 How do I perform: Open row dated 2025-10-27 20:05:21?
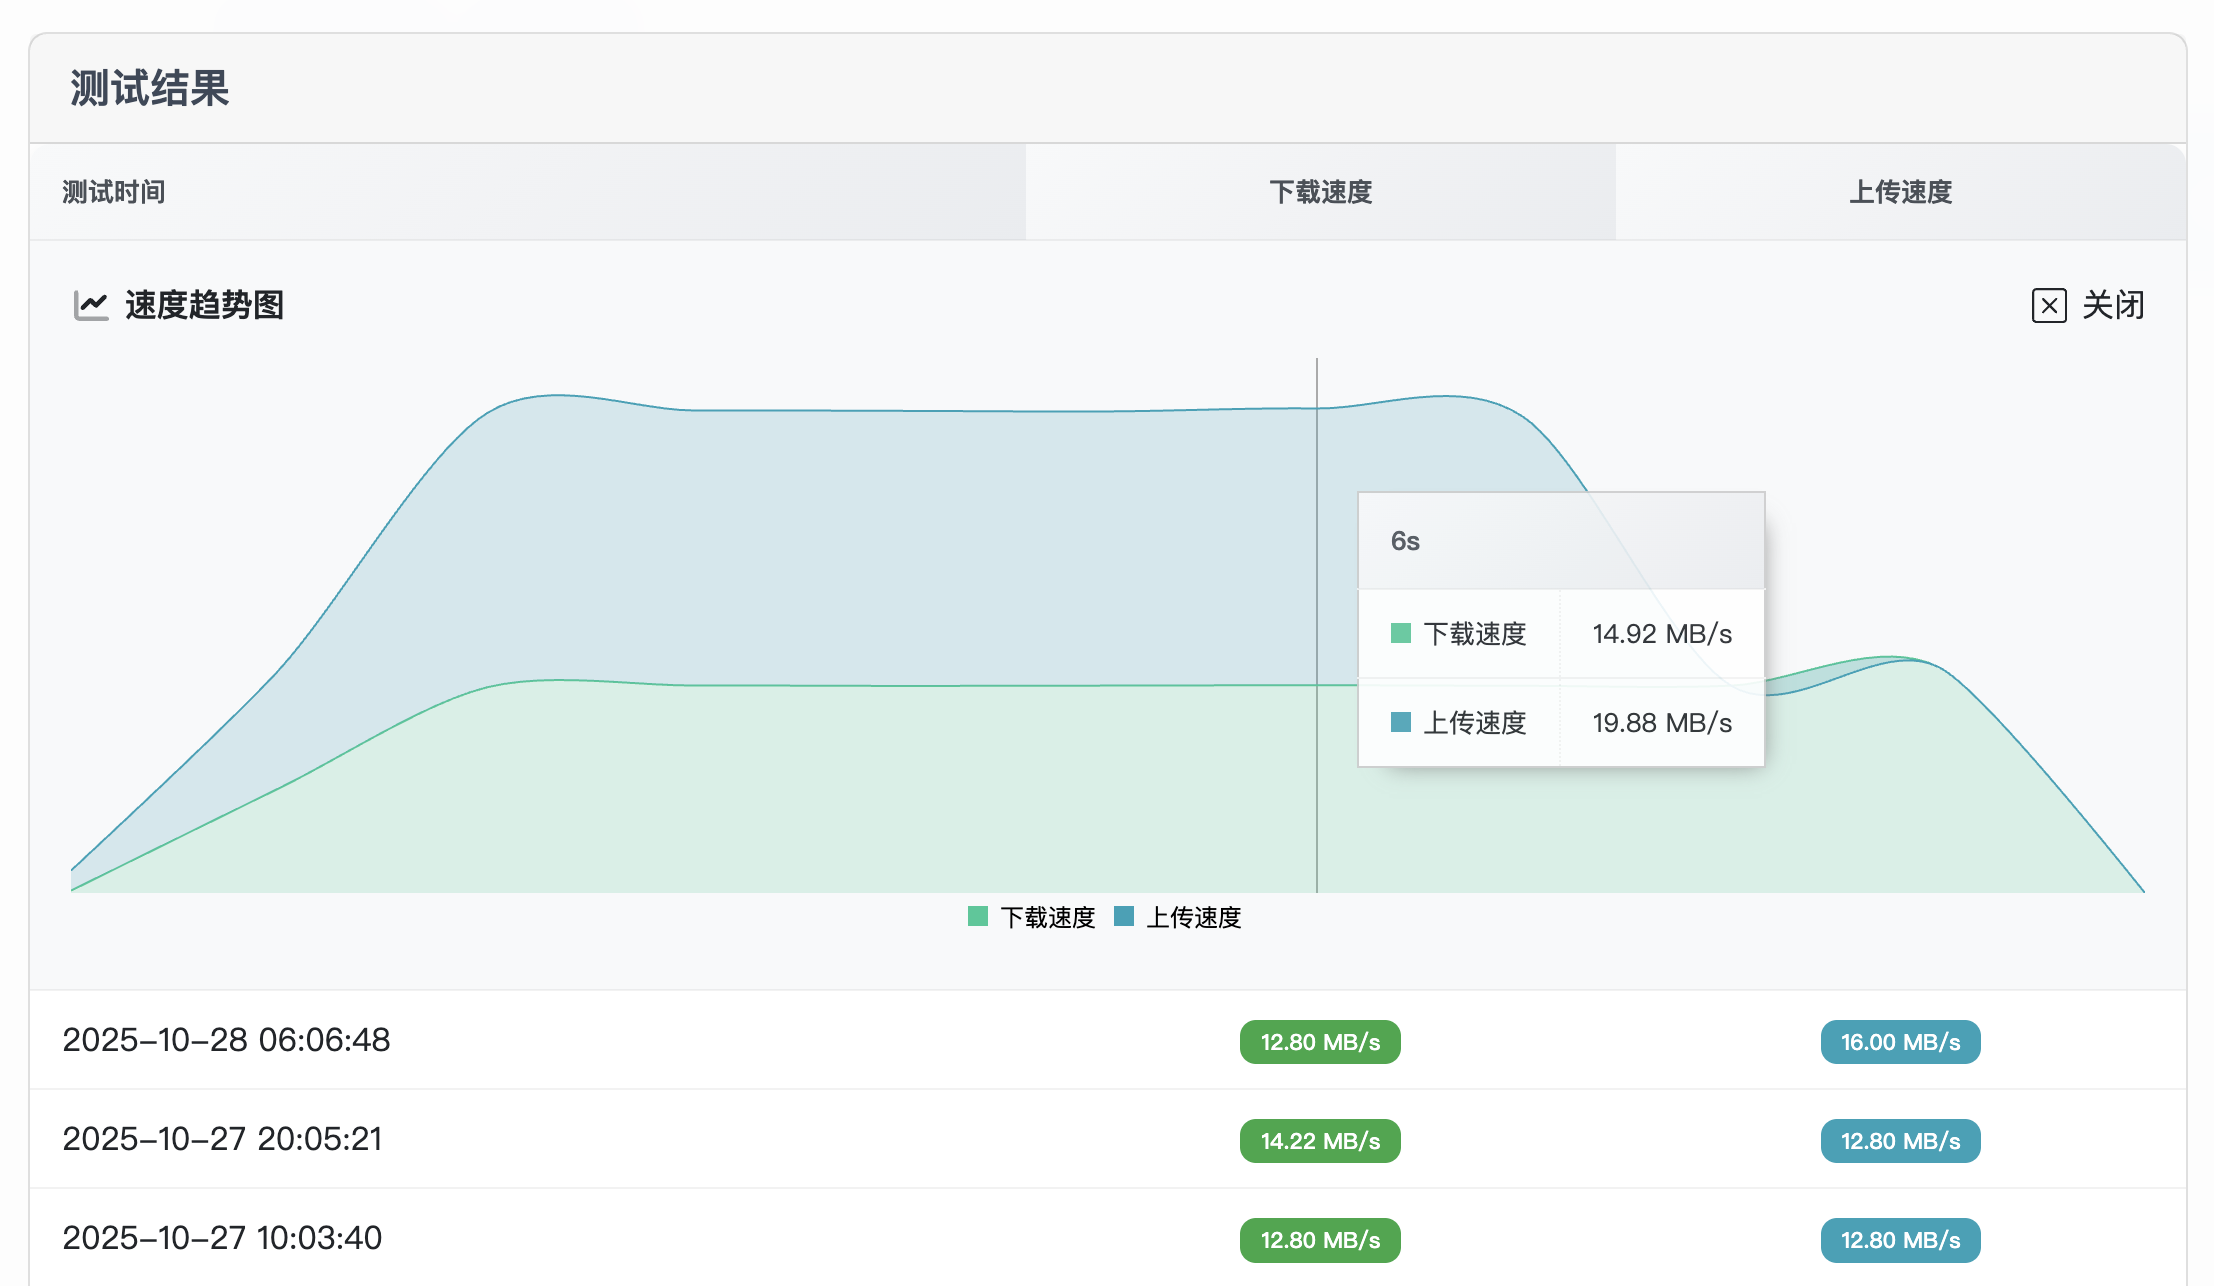223,1139
